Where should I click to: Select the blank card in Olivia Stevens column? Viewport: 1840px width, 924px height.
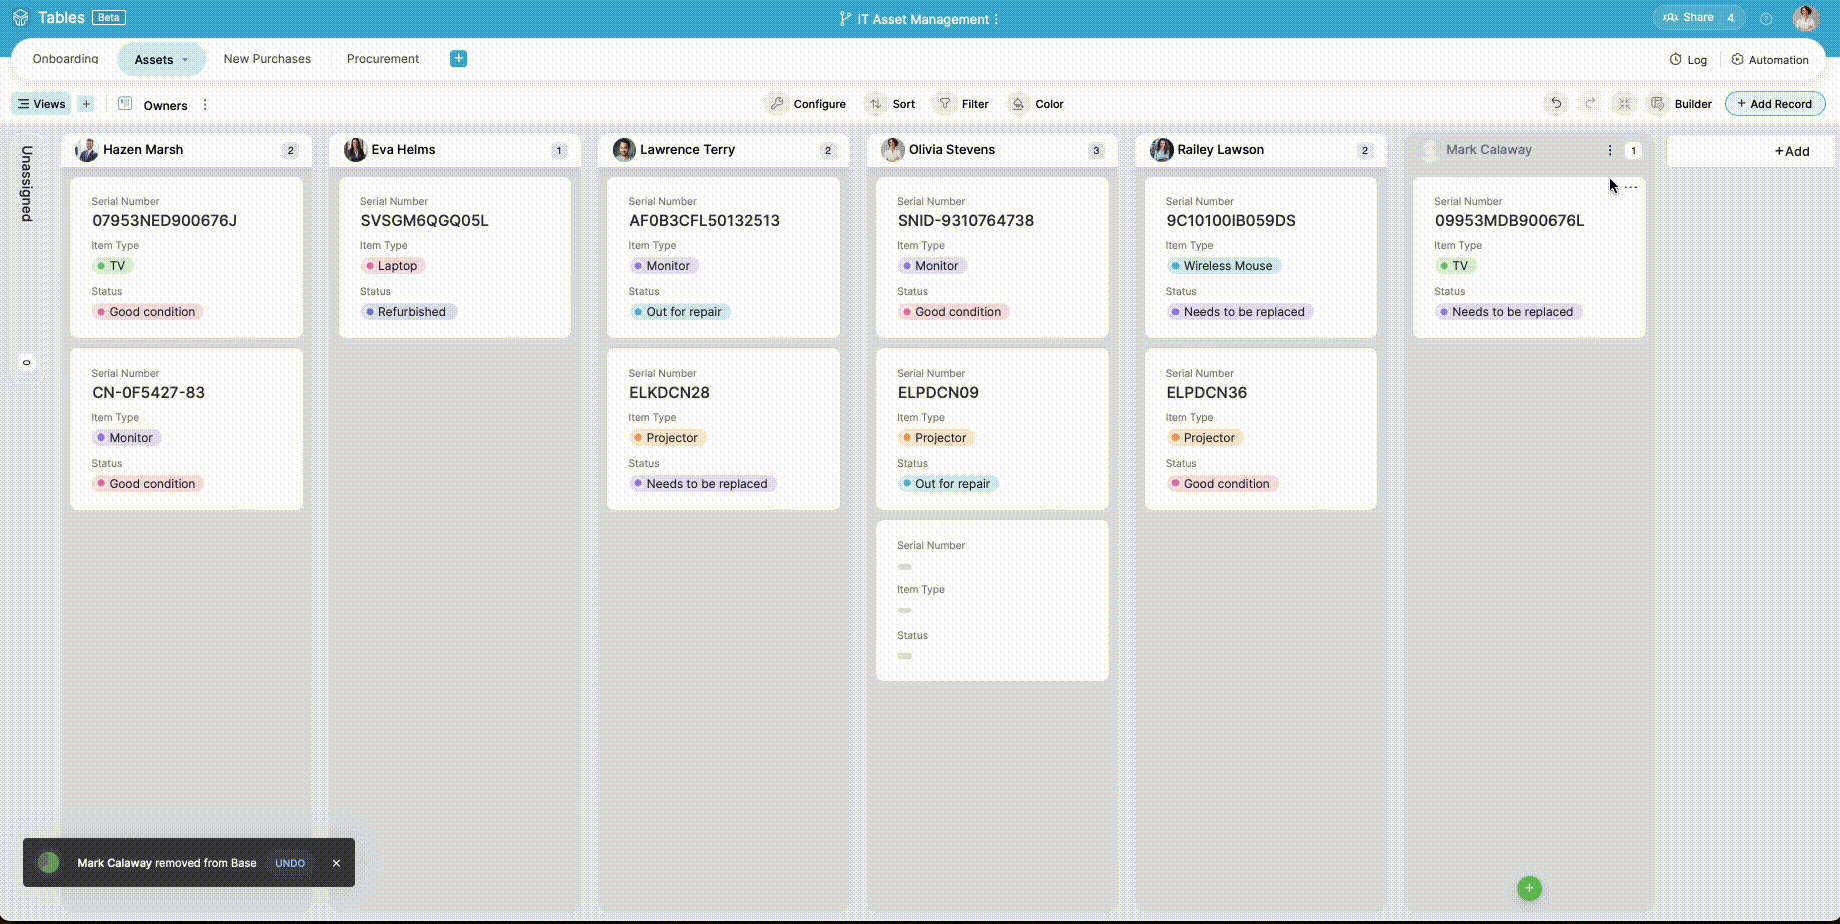point(992,601)
